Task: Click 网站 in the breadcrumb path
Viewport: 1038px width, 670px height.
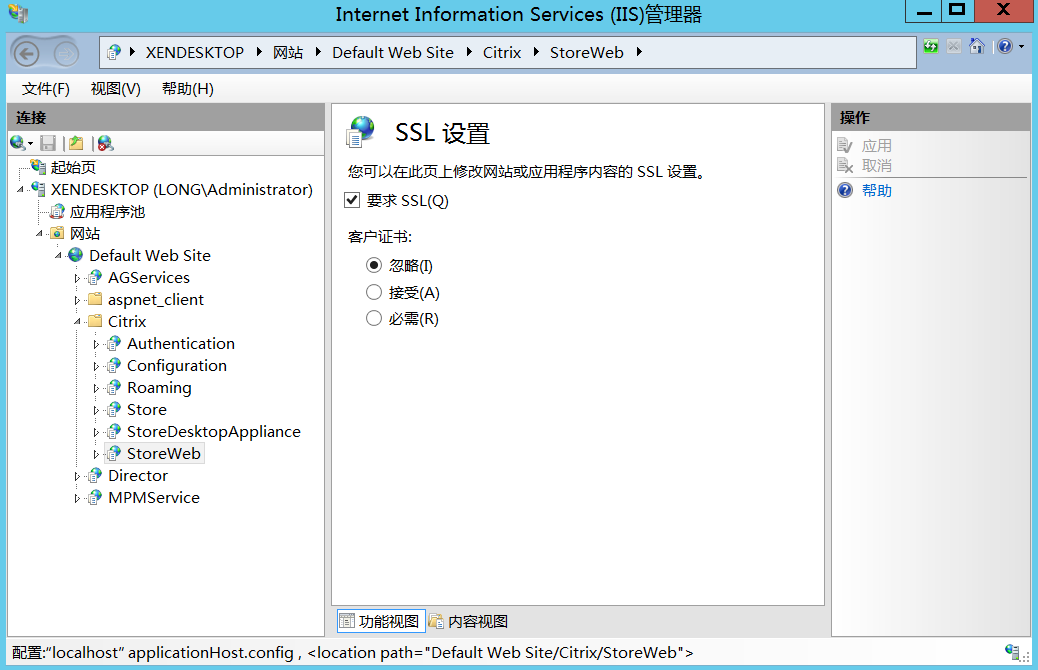Action: tap(288, 52)
